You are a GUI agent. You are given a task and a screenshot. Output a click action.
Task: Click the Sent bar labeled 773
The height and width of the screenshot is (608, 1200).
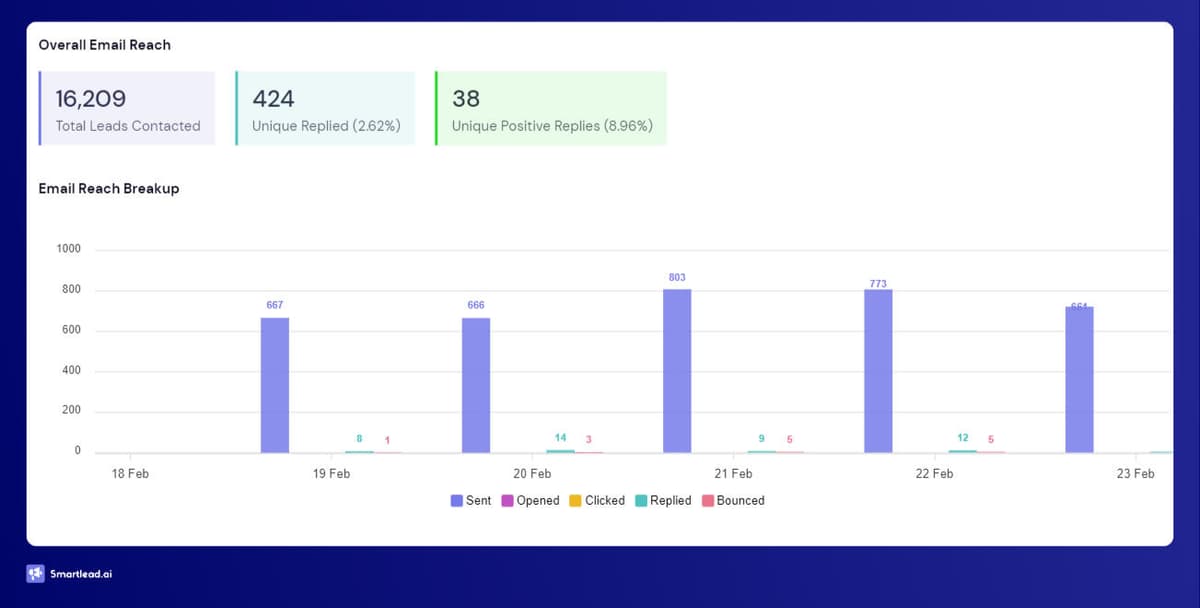tap(878, 371)
